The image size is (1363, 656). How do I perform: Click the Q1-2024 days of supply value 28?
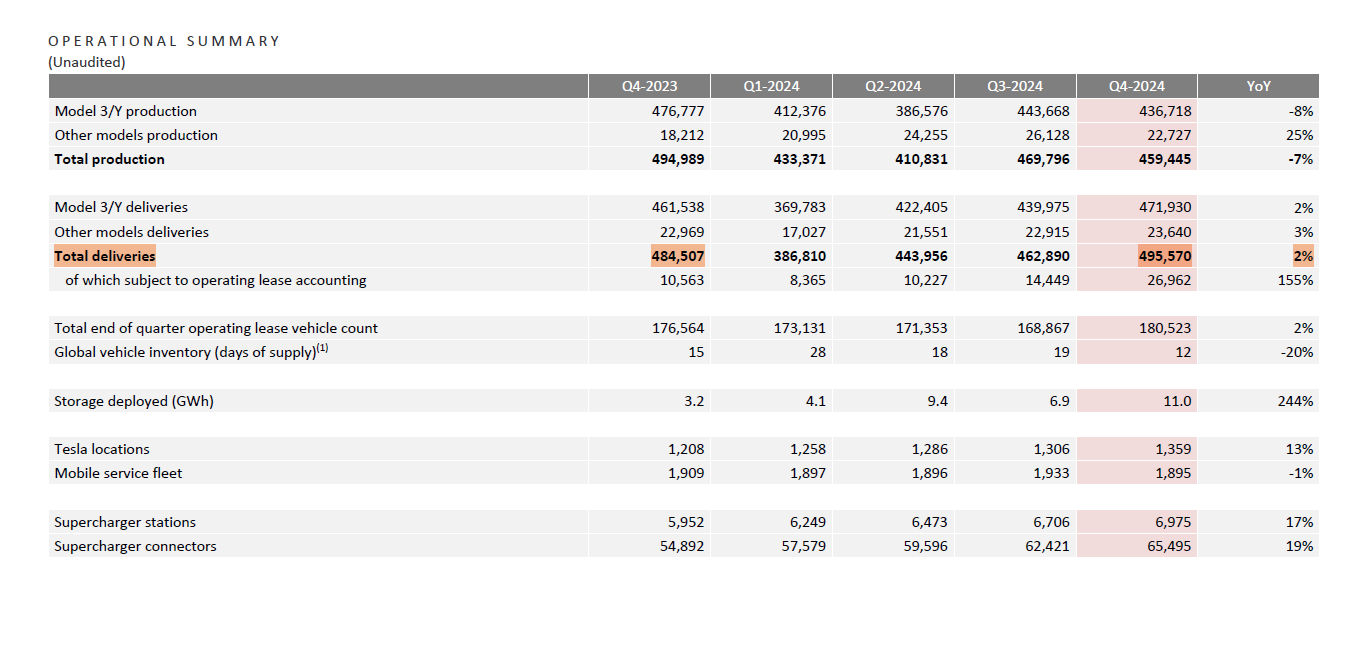pyautogui.click(x=818, y=352)
